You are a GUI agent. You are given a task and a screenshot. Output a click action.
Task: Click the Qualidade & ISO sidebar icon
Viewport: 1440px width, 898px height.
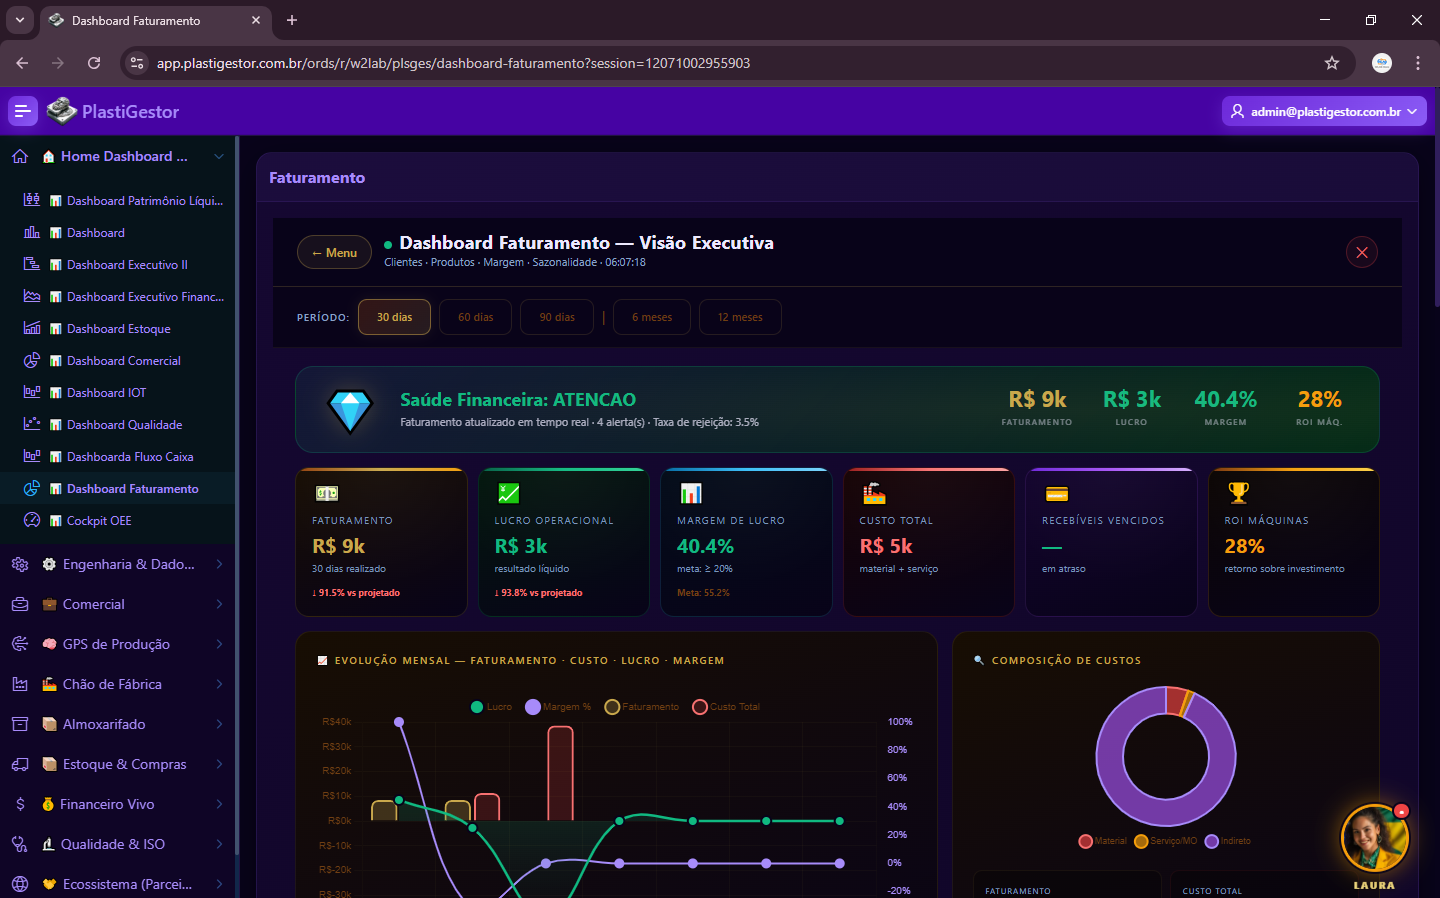click(x=19, y=844)
